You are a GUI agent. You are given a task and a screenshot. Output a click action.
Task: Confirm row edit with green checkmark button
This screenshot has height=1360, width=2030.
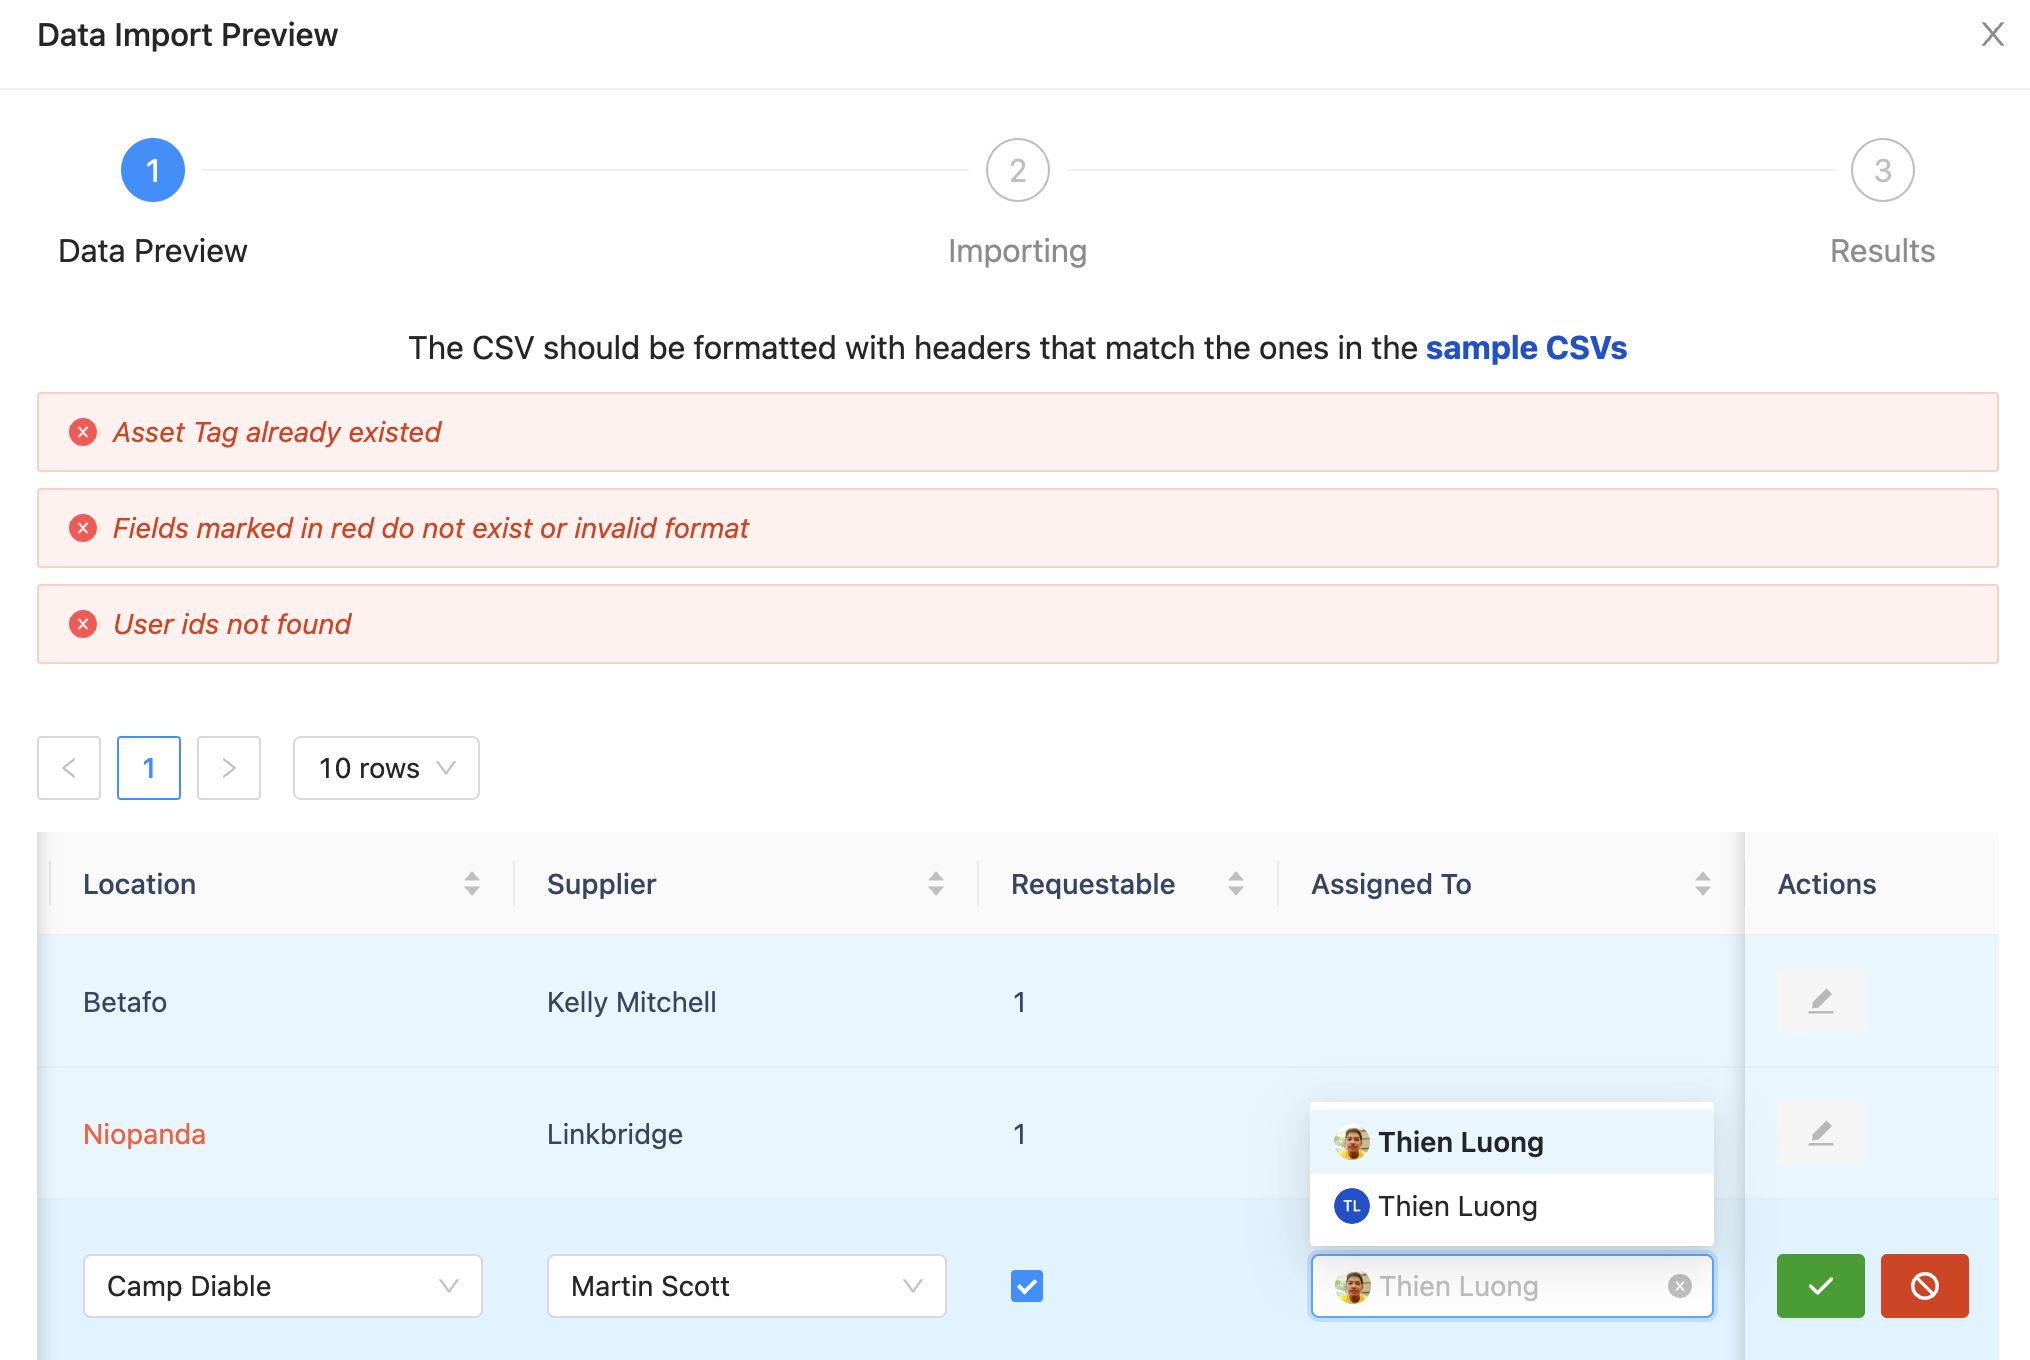click(x=1820, y=1285)
